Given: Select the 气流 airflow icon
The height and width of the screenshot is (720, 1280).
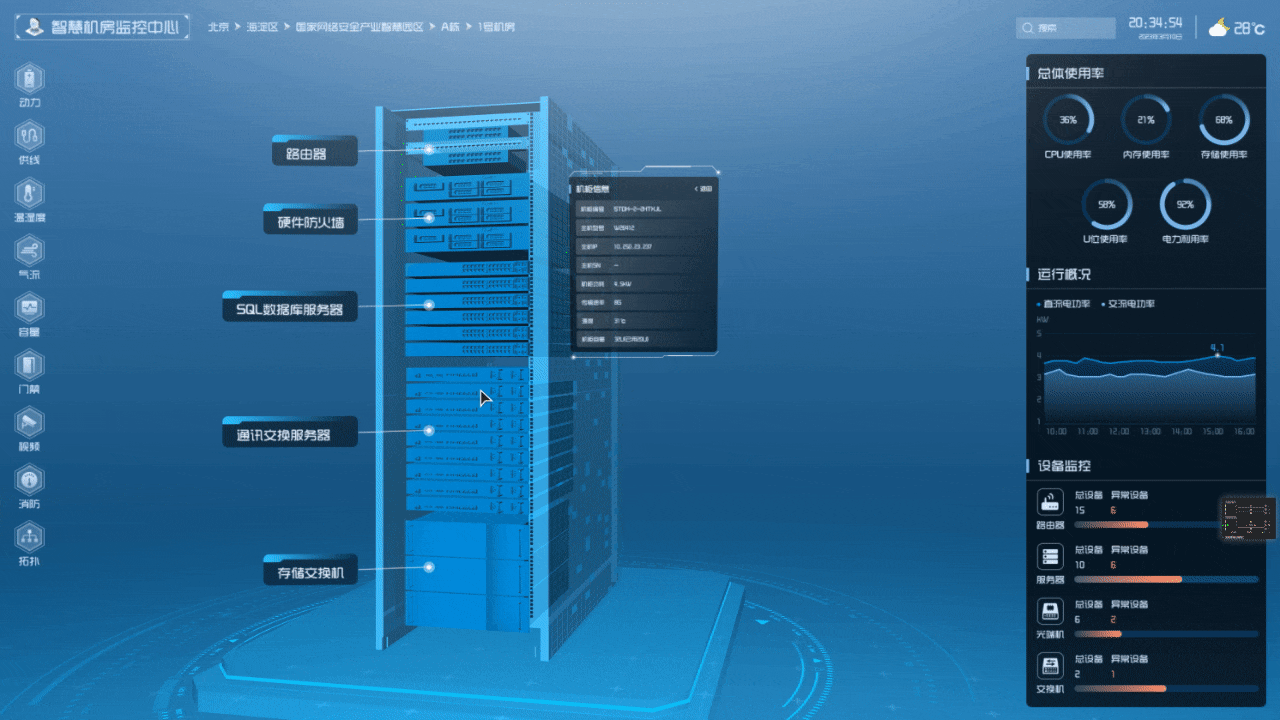Looking at the screenshot, I should click(x=30, y=249).
